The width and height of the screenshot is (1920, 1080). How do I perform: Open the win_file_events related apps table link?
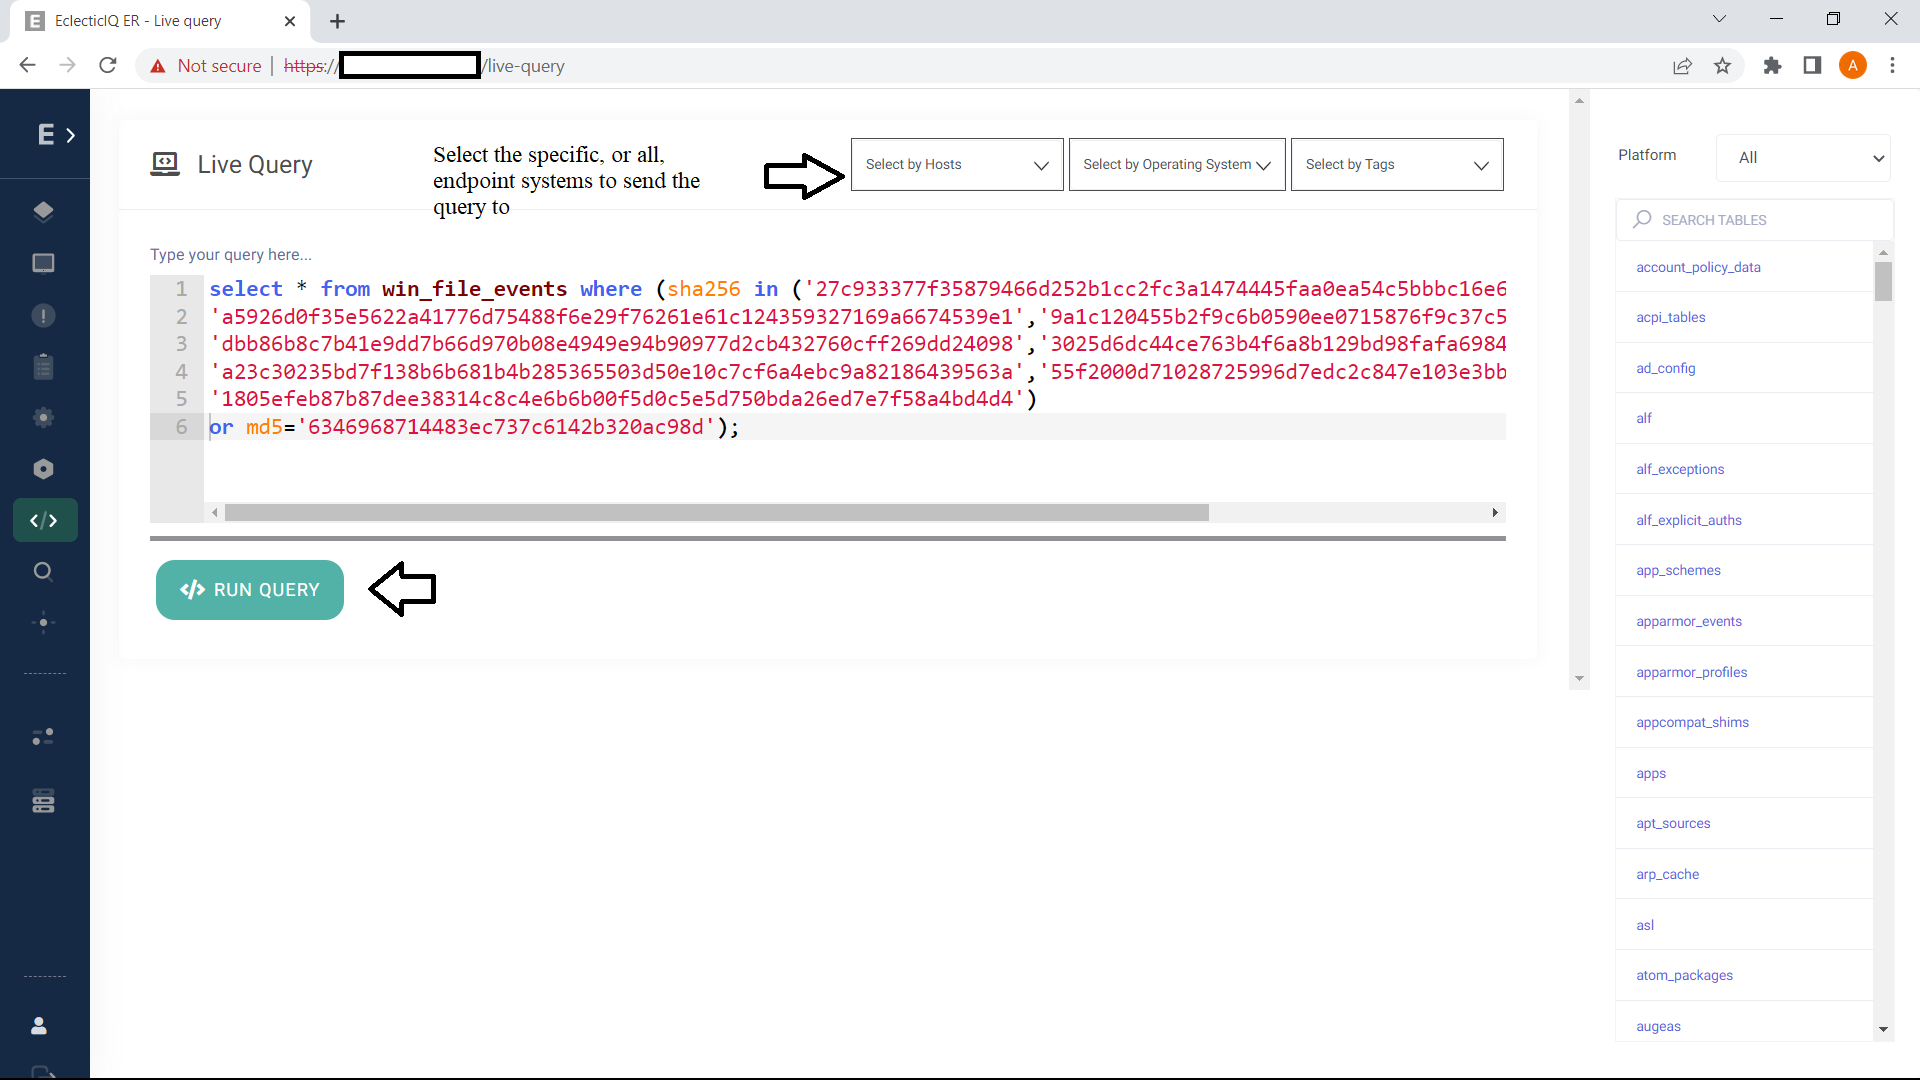1651,772
